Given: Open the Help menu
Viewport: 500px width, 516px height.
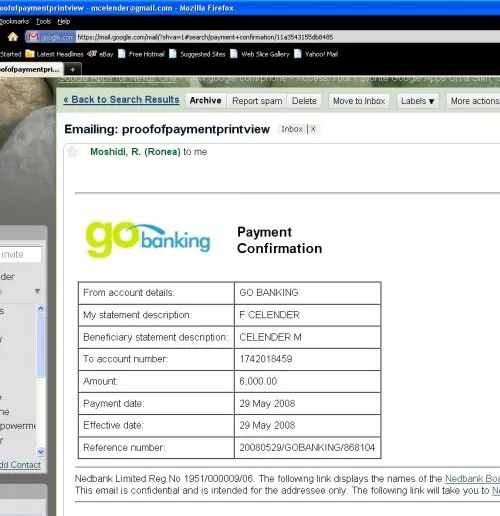Looking at the screenshot, I should click(64, 22).
